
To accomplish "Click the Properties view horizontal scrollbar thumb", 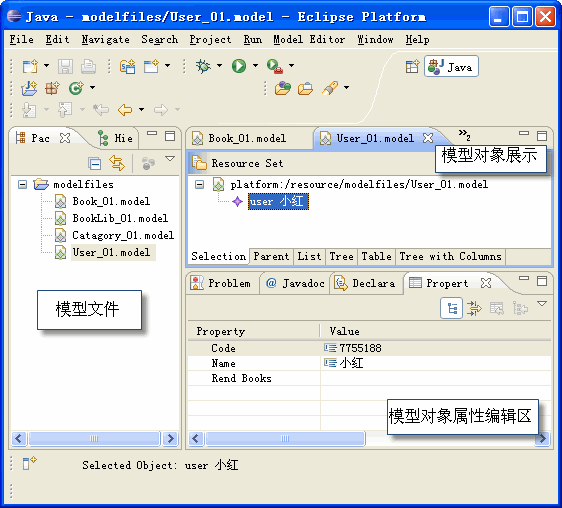I will [x=285, y=438].
